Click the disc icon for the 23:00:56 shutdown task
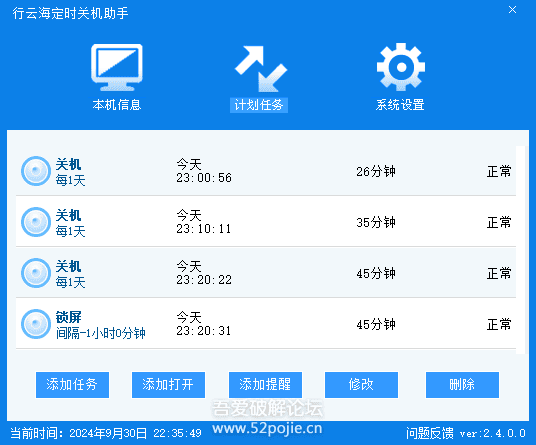The image size is (536, 445). point(36,171)
